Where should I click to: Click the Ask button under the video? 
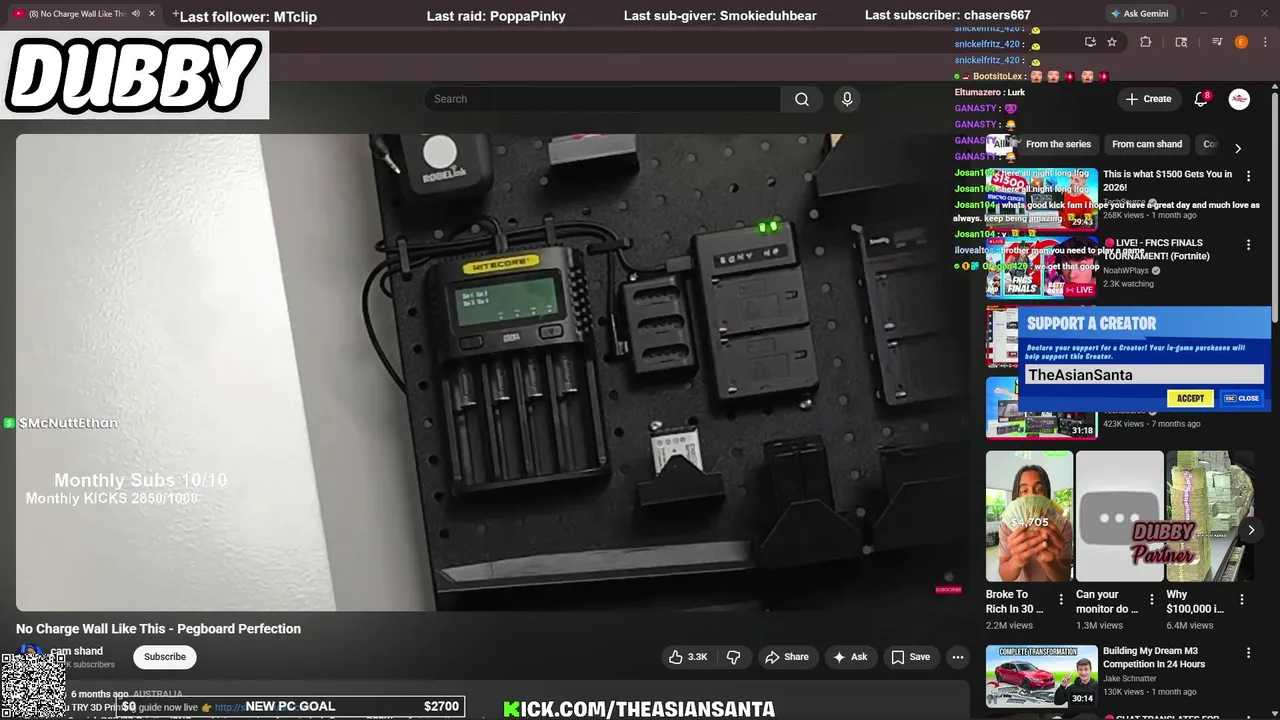[x=850, y=657]
